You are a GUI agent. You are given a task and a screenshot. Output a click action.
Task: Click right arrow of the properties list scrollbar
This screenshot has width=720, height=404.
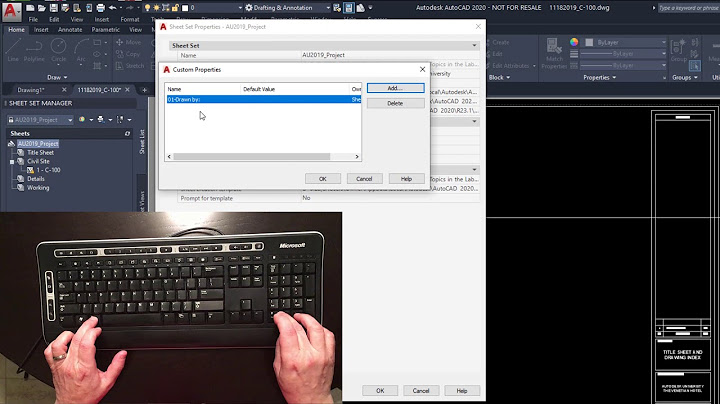pyautogui.click(x=357, y=157)
